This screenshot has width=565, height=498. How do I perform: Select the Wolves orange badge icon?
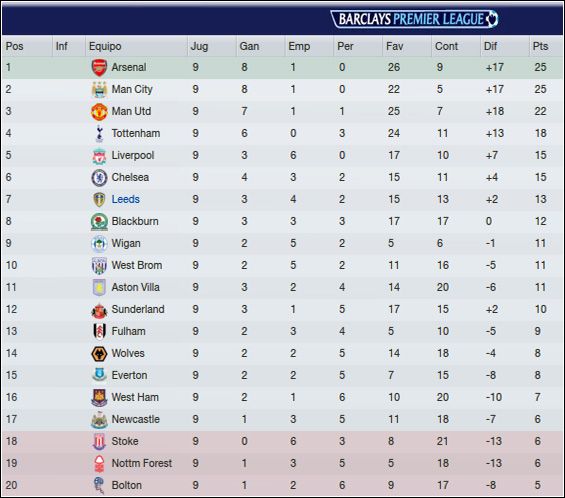99,354
